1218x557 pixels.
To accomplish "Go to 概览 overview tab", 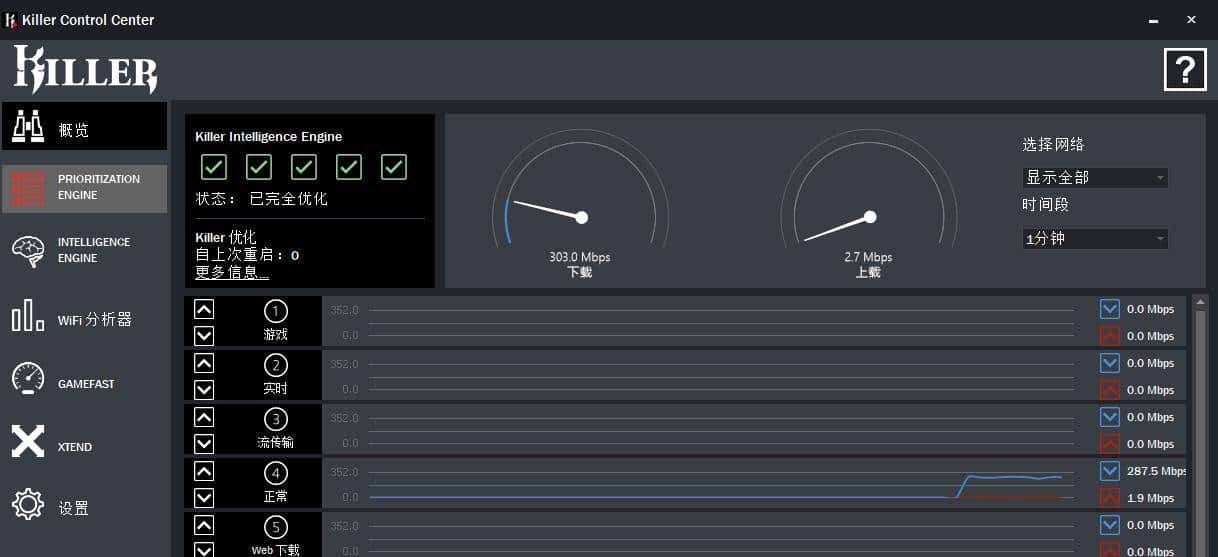I will point(84,126).
